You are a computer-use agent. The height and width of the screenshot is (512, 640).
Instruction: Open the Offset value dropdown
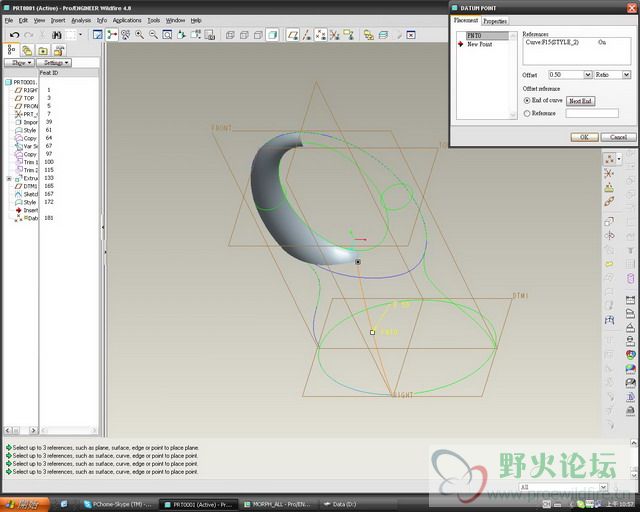[587, 75]
